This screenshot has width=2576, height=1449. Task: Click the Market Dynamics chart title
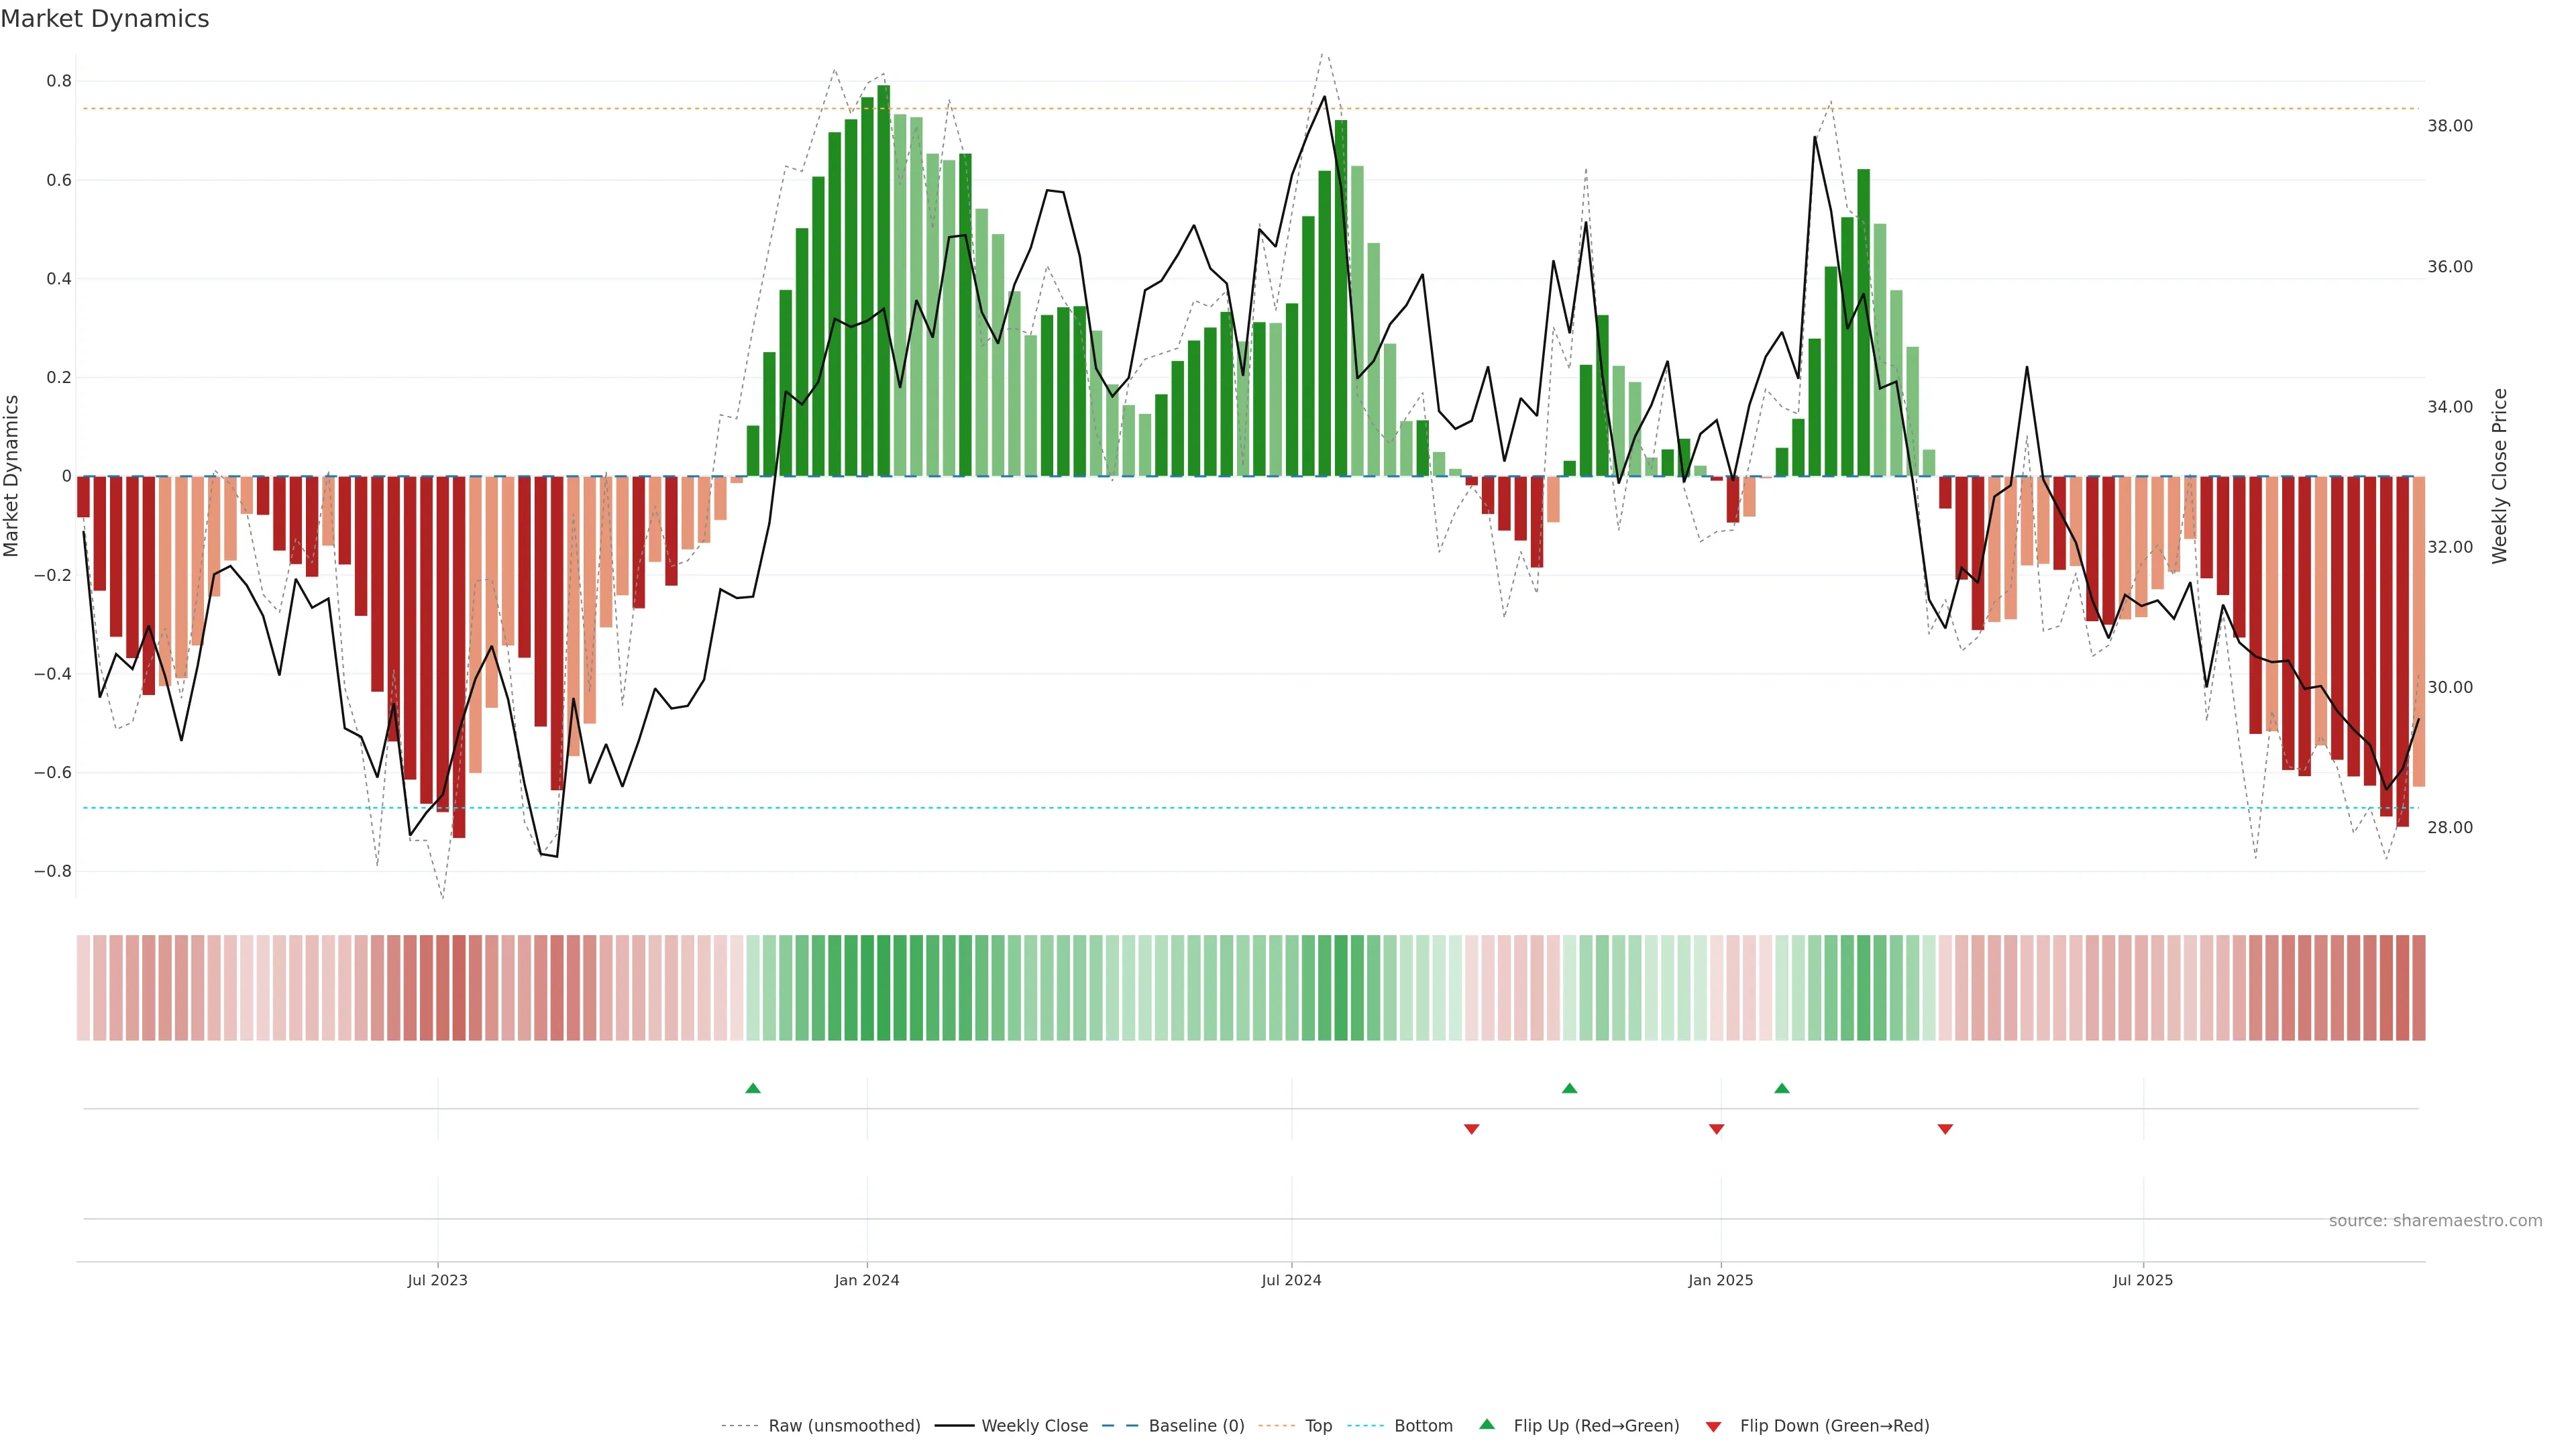point(105,19)
